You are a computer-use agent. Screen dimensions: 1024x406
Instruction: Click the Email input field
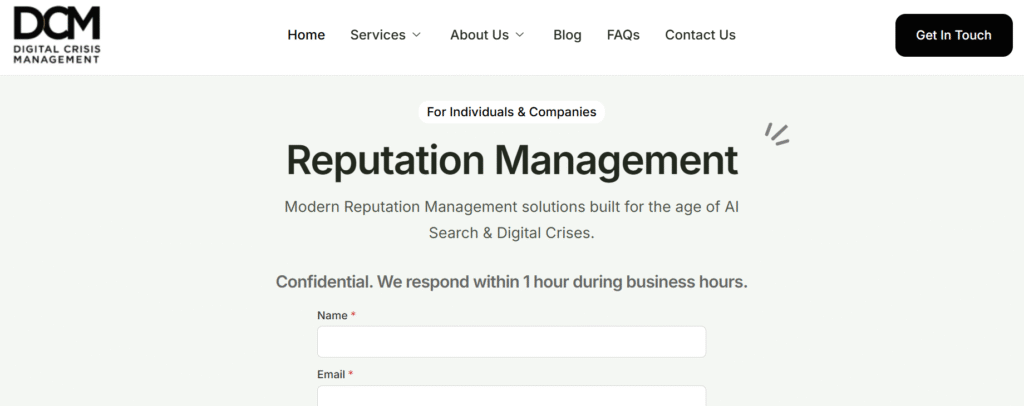[511, 396]
